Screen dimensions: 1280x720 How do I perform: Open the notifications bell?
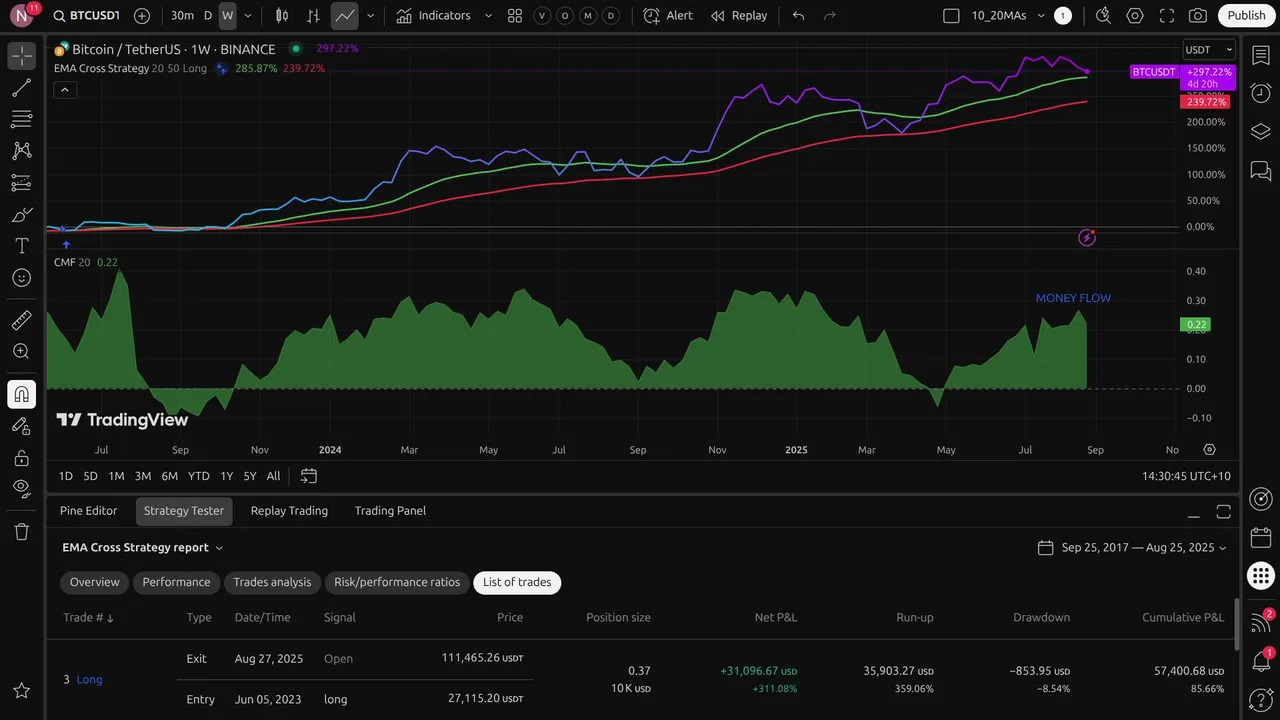(1260, 663)
